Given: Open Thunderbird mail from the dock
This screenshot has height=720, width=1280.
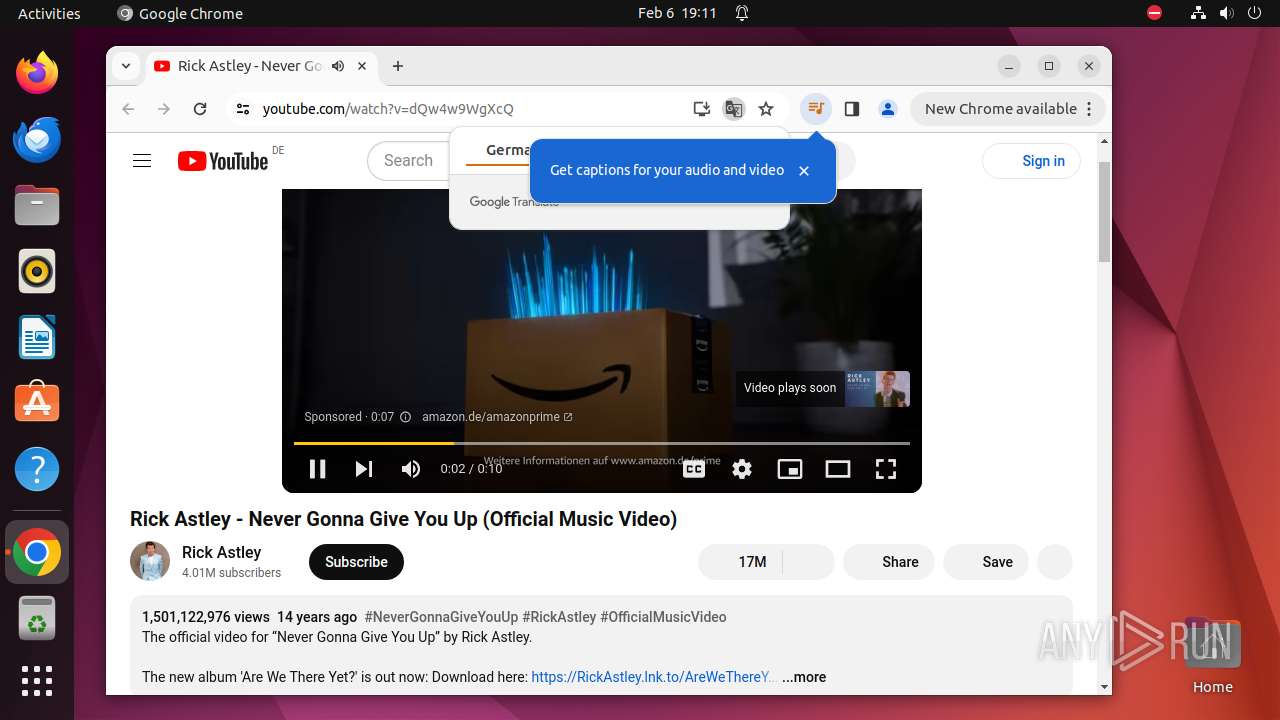Looking at the screenshot, I should pyautogui.click(x=37, y=140).
